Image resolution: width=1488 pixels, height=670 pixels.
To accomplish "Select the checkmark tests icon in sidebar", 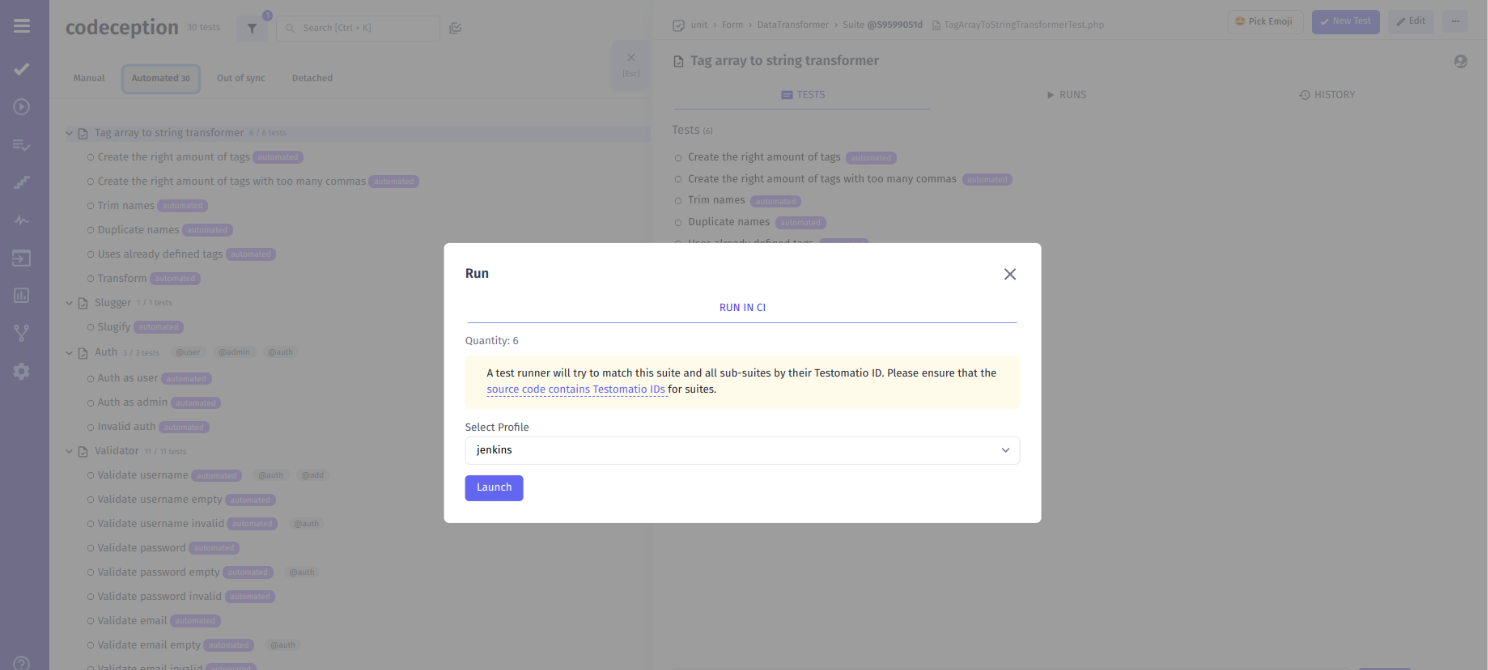I will [x=22, y=69].
